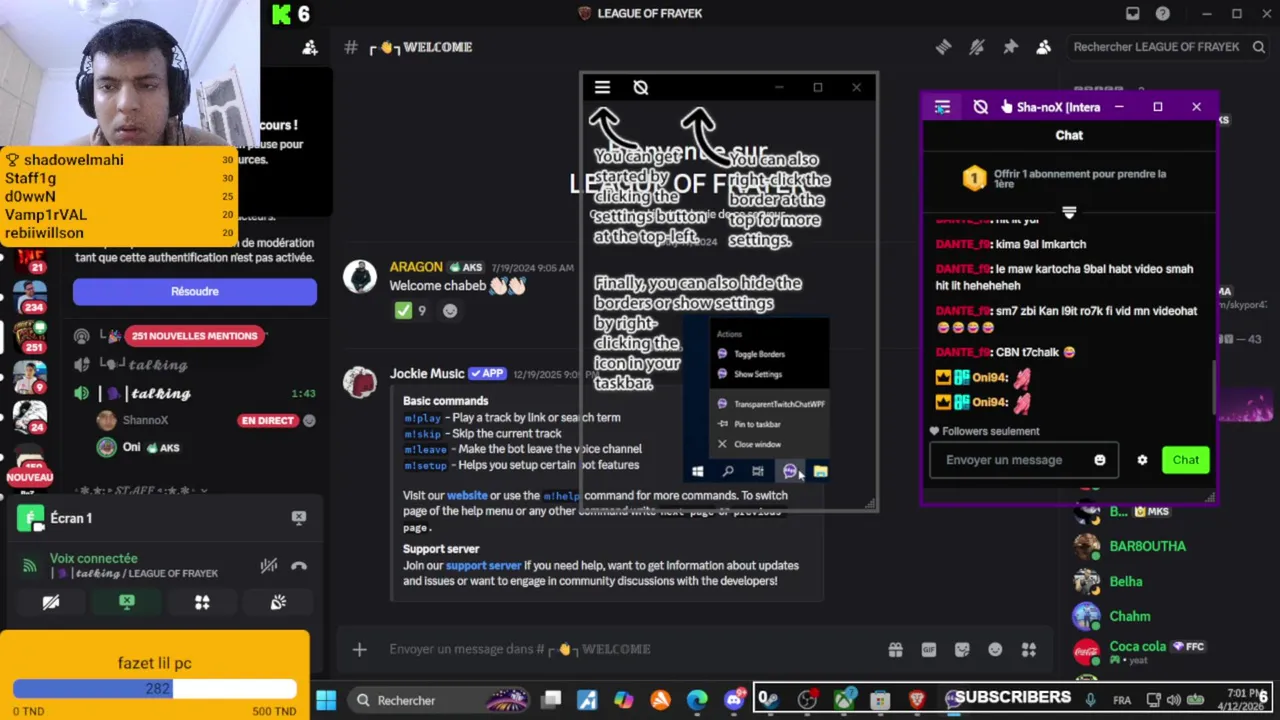Toggle green screen share button
This screenshot has width=1280, height=720.
(x=127, y=602)
